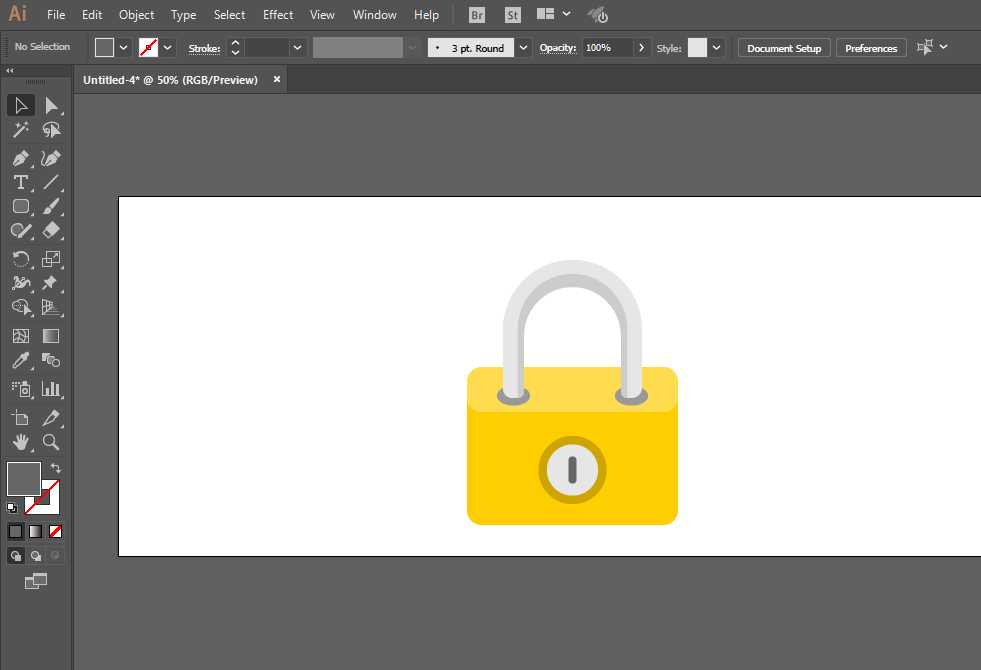Switch the paint mode to Gradient

[35, 531]
